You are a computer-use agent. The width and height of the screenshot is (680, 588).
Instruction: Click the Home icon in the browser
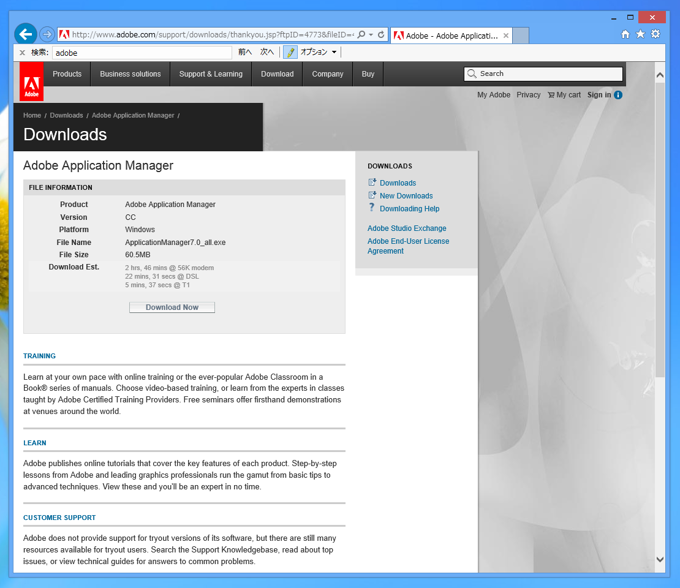pyautogui.click(x=625, y=34)
